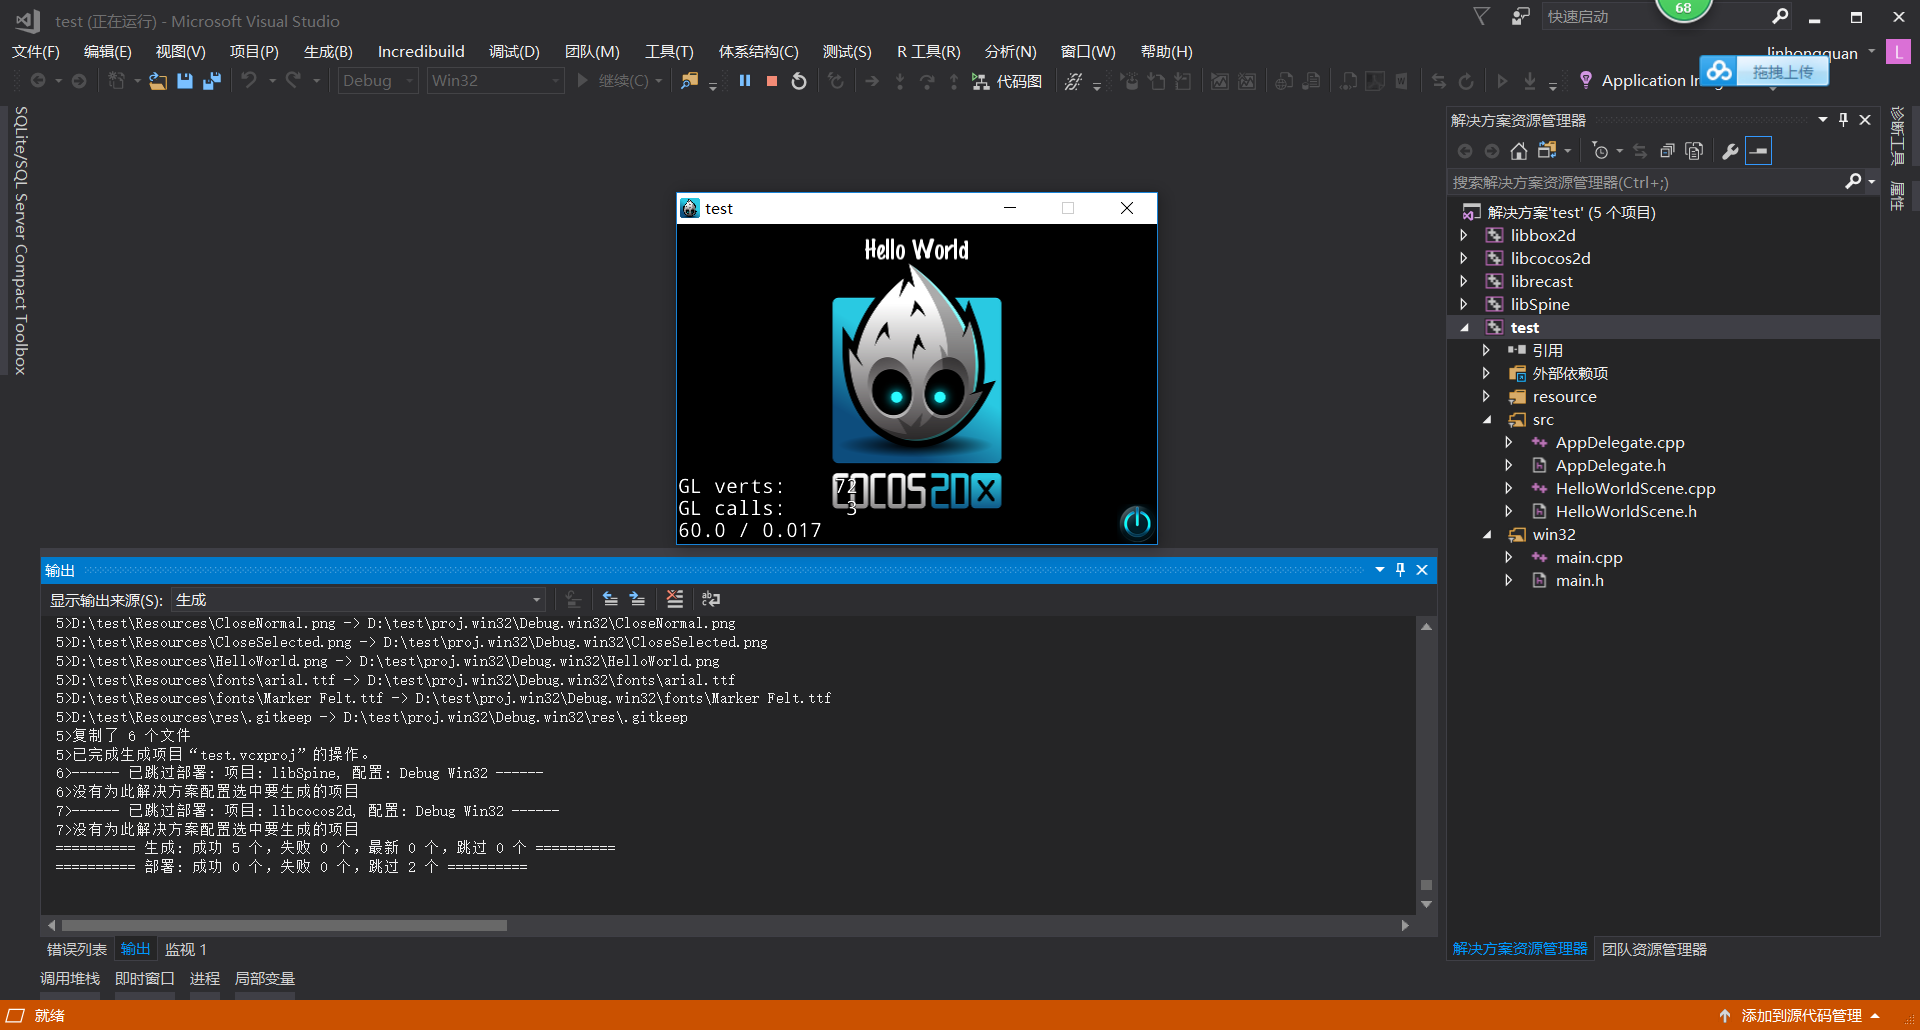Click the Output vertical scrollbar down arrow
This screenshot has height=1030, width=1920.
[1427, 904]
